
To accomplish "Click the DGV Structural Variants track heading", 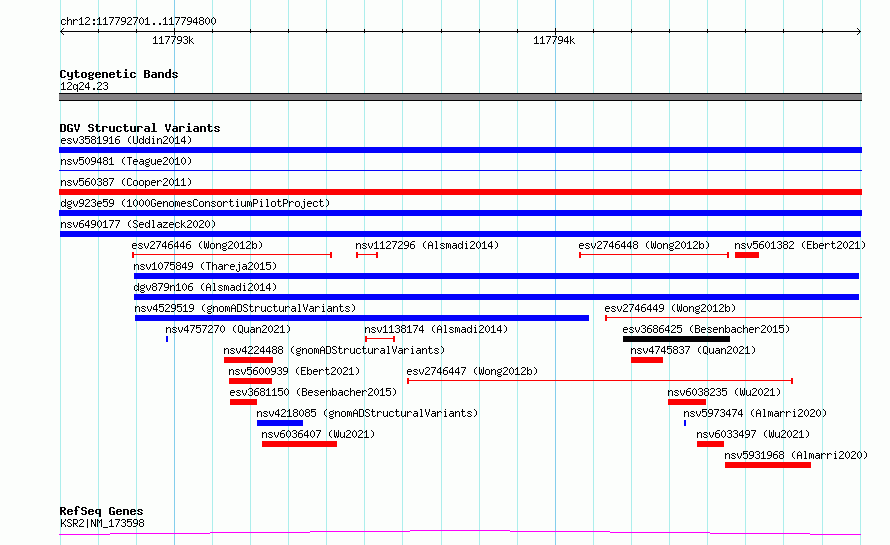I will 140,128.
